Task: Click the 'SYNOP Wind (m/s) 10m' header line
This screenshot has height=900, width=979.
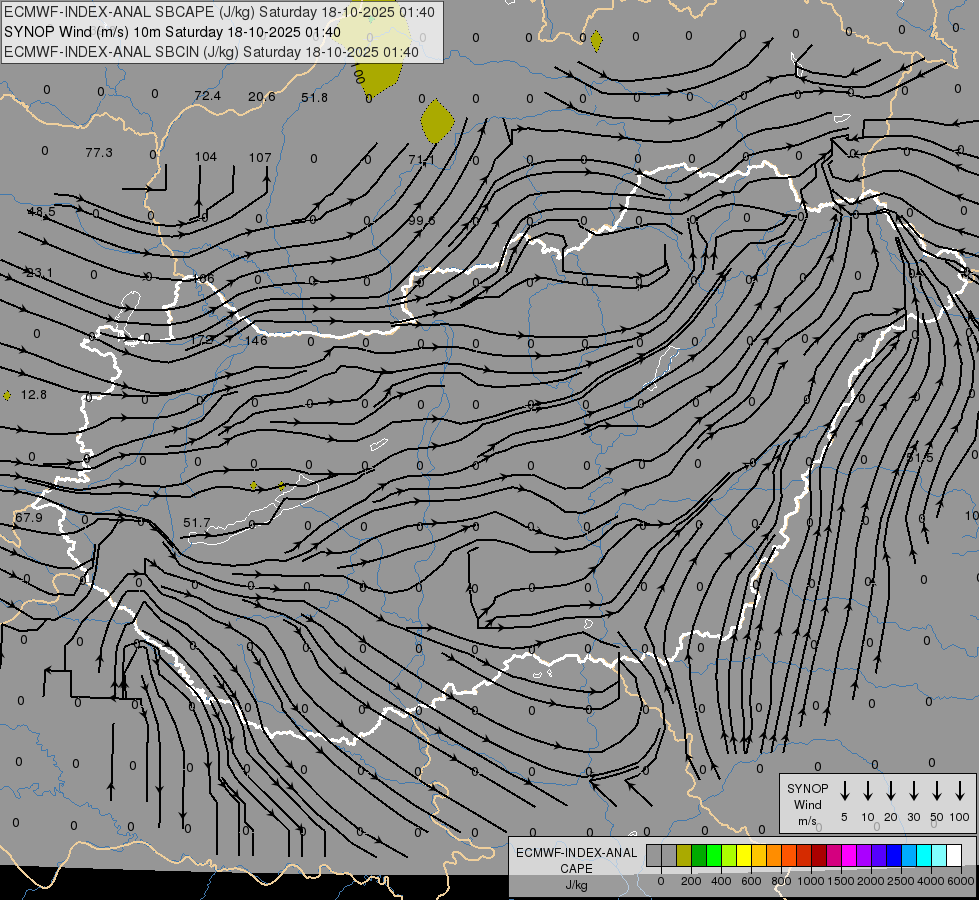Action: [x=172, y=32]
